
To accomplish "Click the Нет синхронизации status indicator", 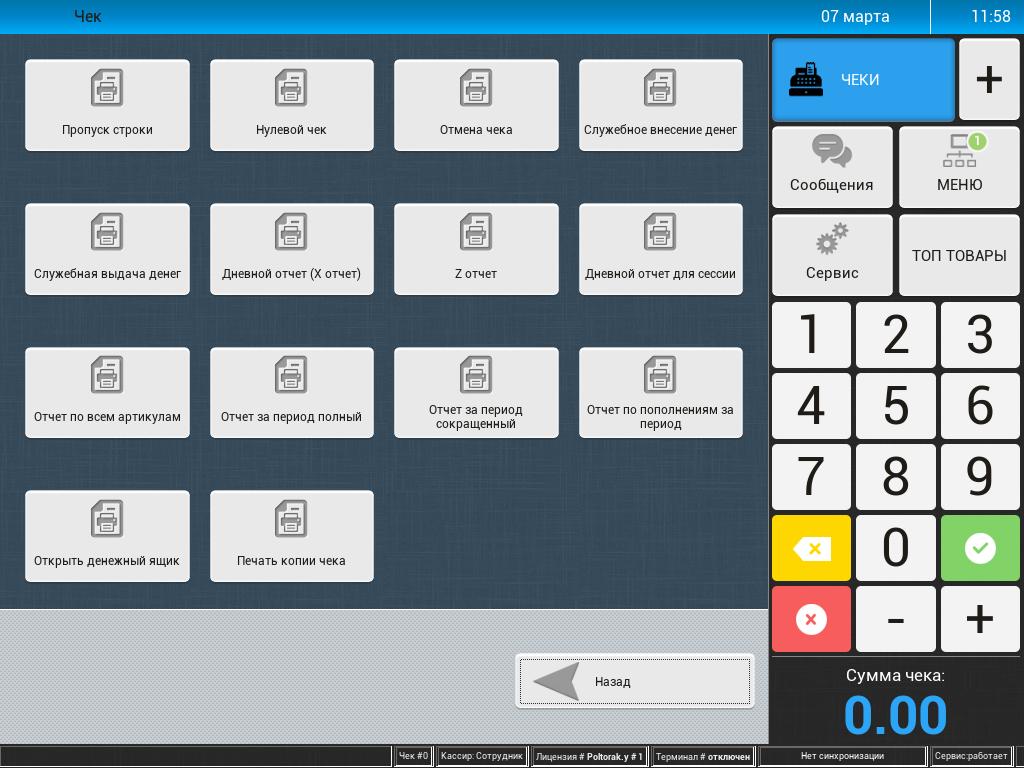I will [842, 756].
